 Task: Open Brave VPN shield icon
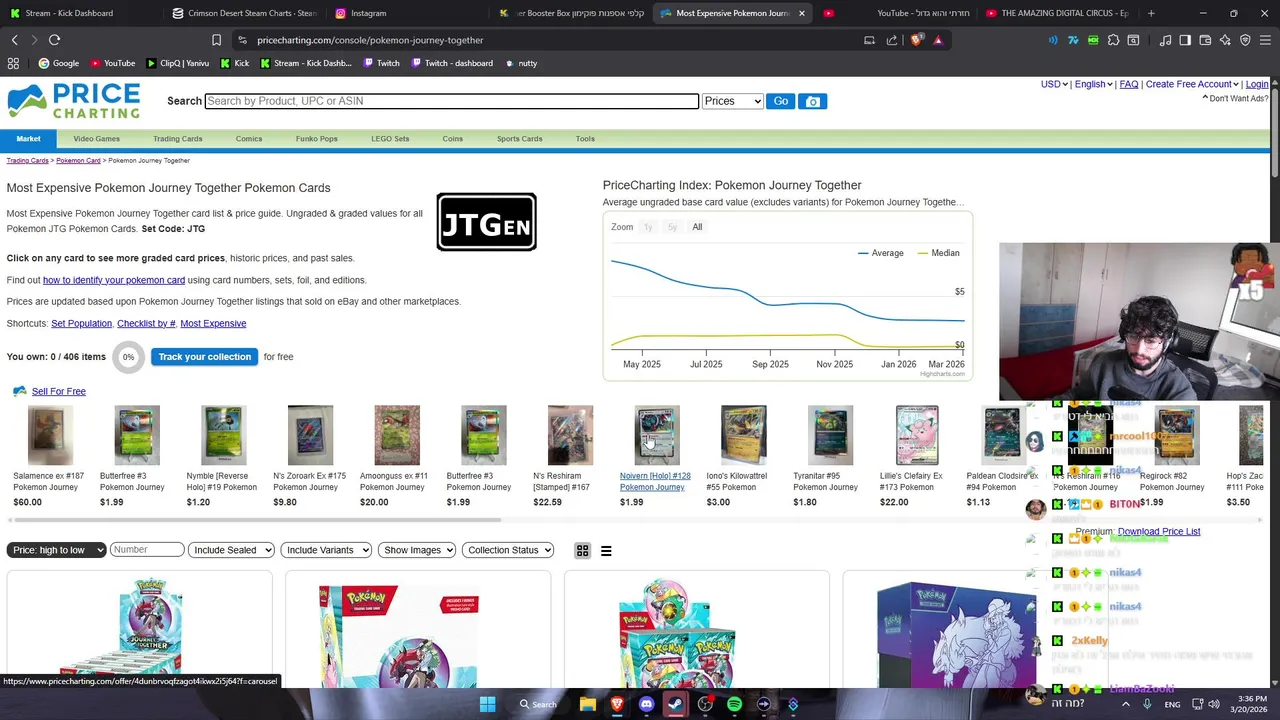[1245, 40]
